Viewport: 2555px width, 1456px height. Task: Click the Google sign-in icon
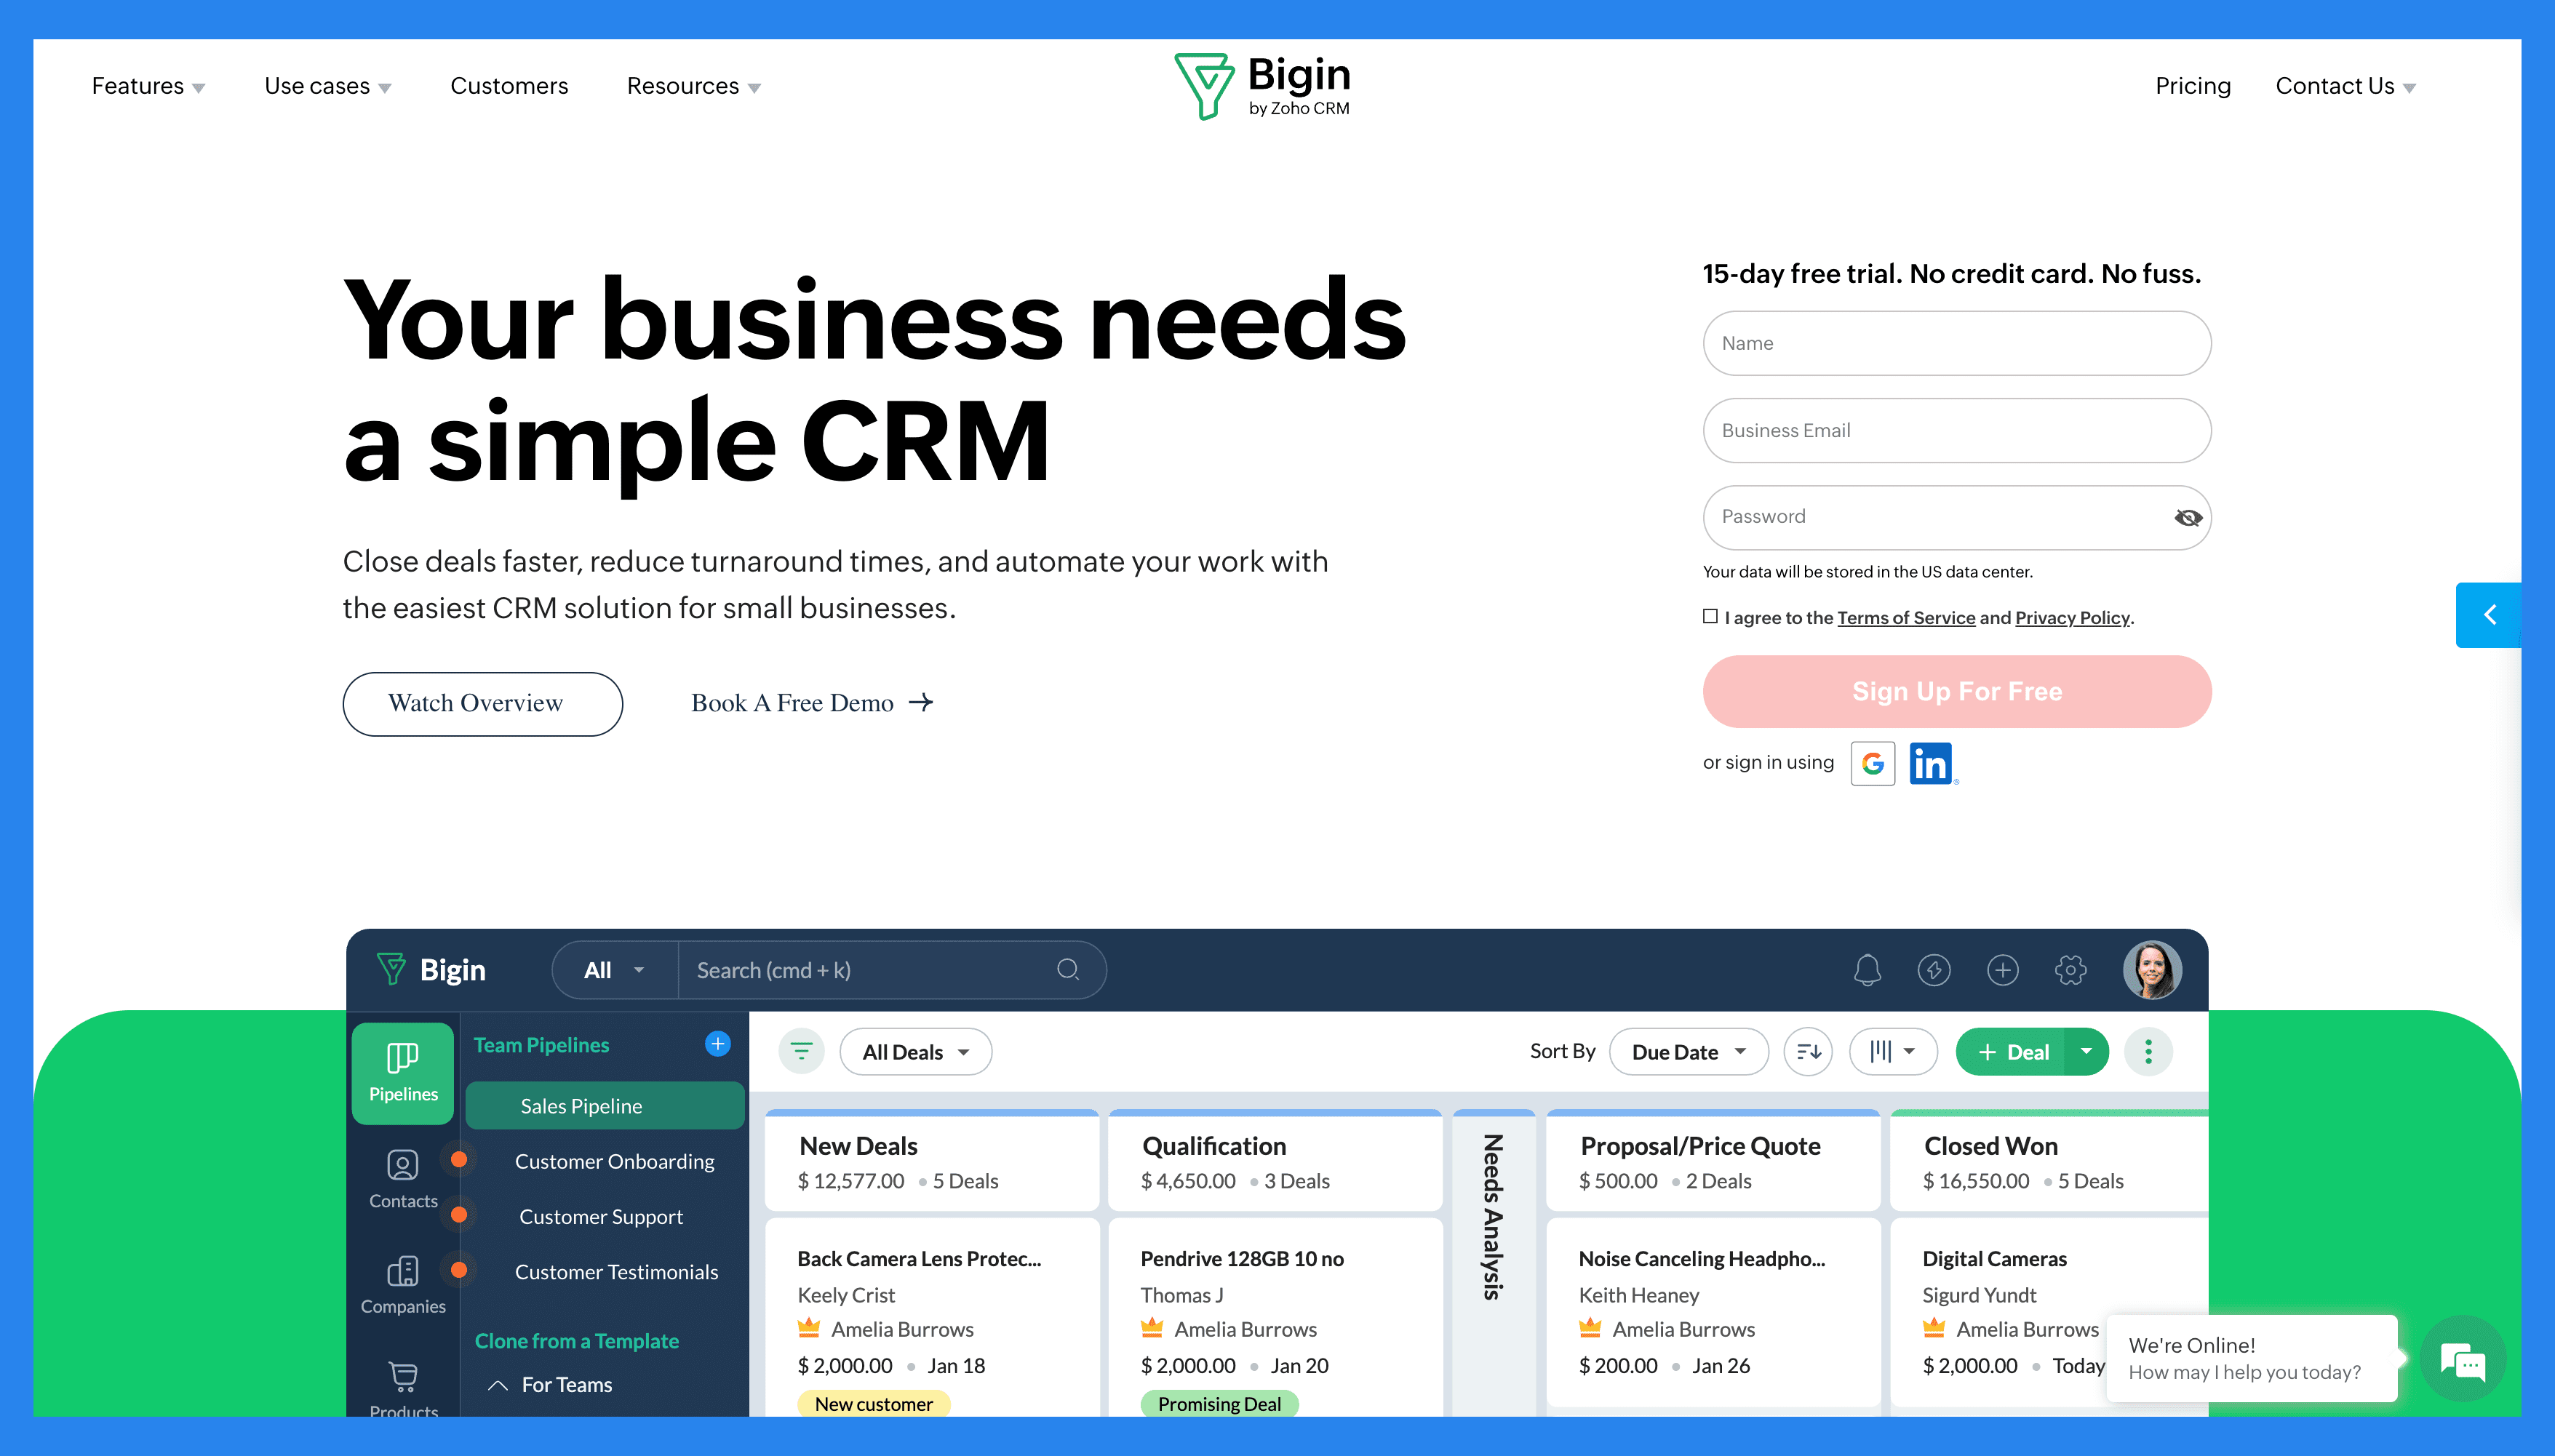coord(1872,764)
